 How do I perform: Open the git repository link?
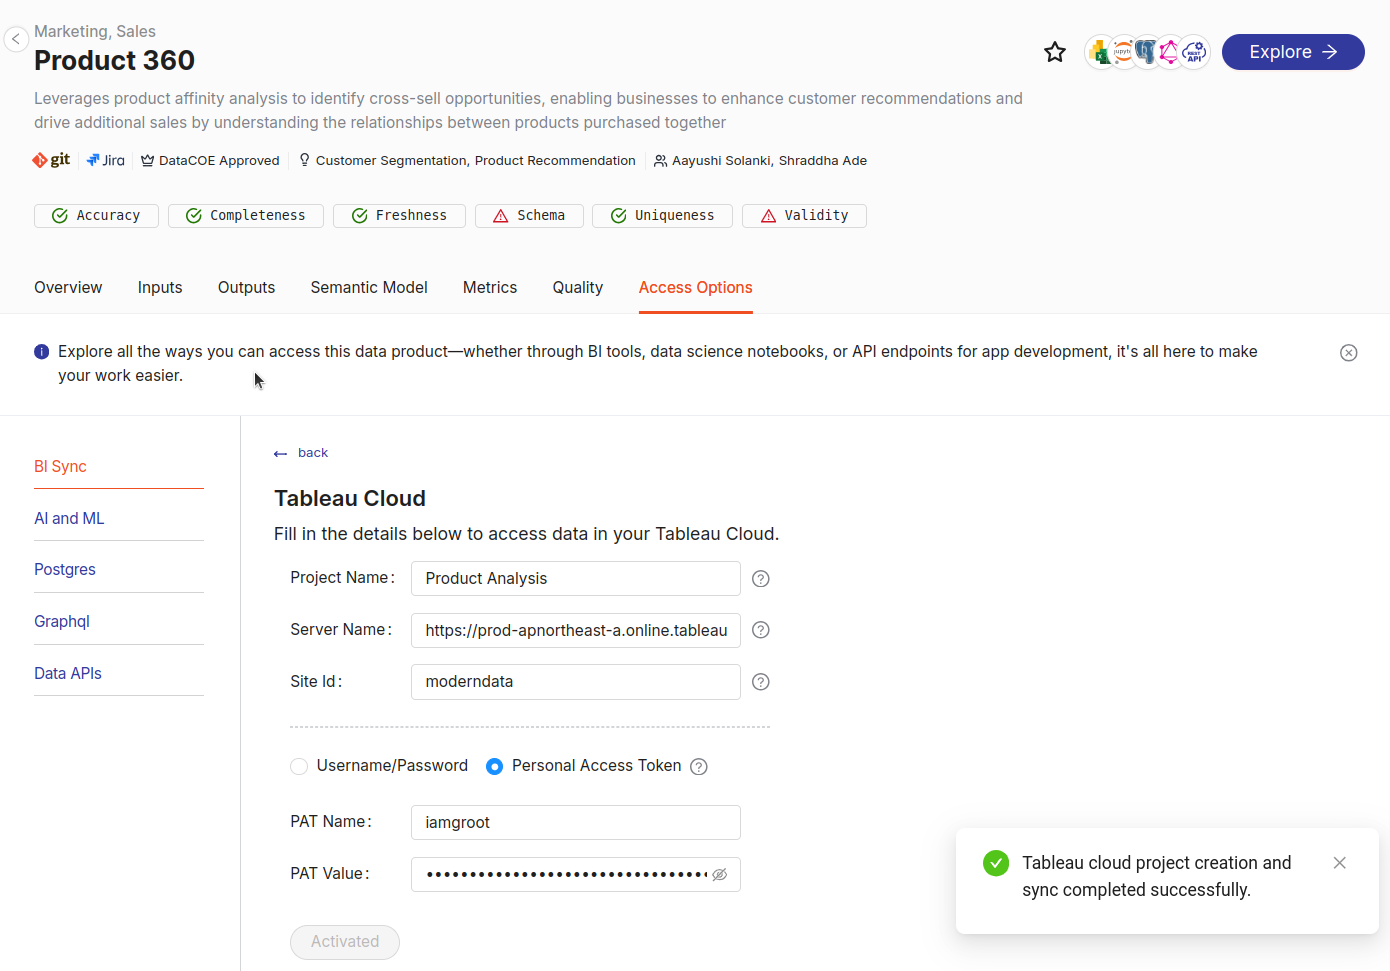click(x=51, y=160)
